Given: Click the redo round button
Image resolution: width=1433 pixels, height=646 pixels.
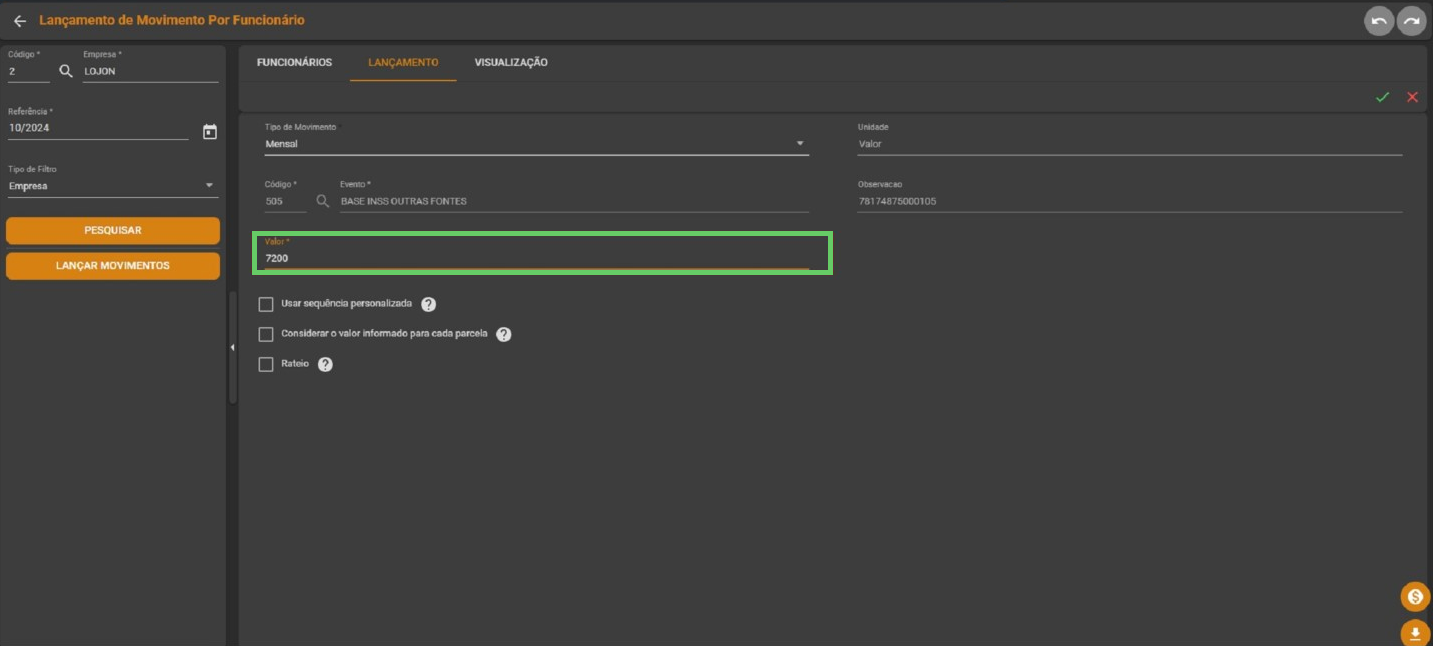Looking at the screenshot, I should pos(1412,21).
